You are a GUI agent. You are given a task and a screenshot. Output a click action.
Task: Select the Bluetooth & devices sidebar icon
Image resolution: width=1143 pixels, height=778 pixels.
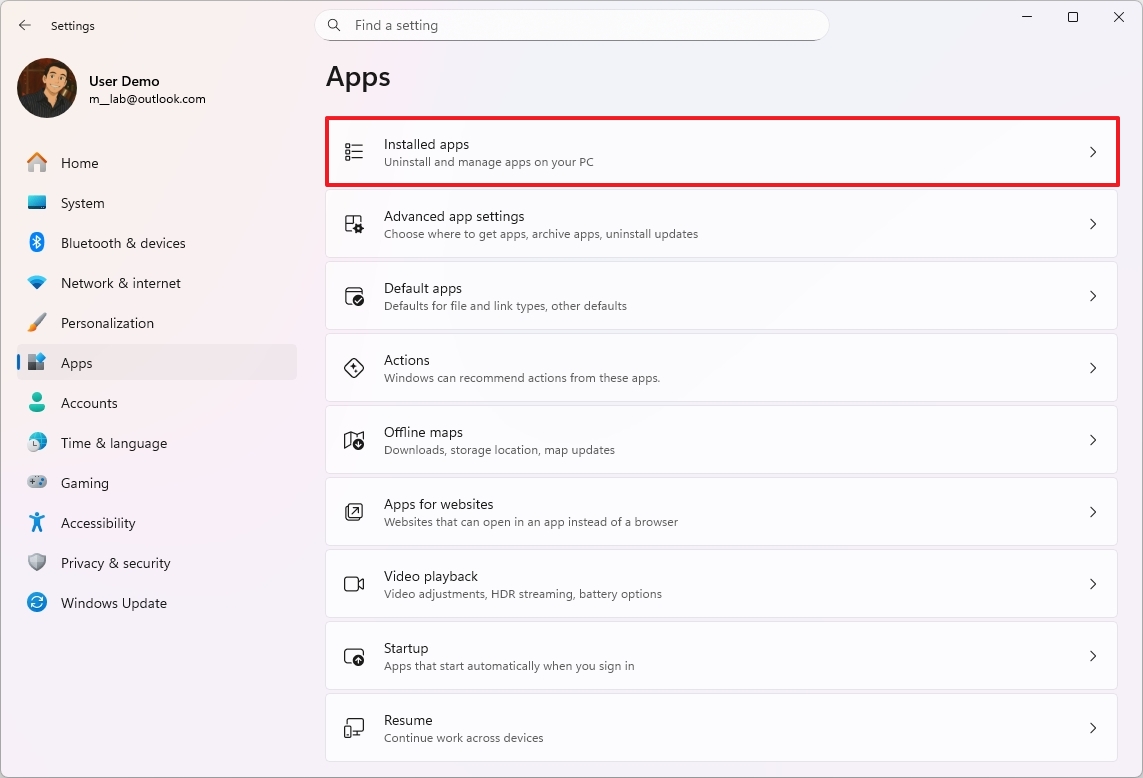pos(36,242)
